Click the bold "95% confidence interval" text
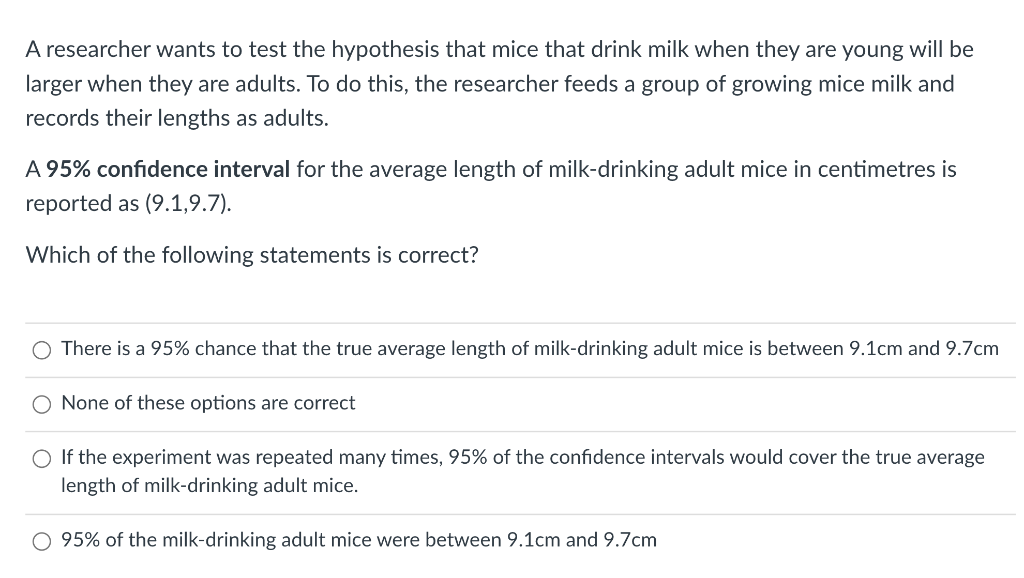 pyautogui.click(x=168, y=169)
